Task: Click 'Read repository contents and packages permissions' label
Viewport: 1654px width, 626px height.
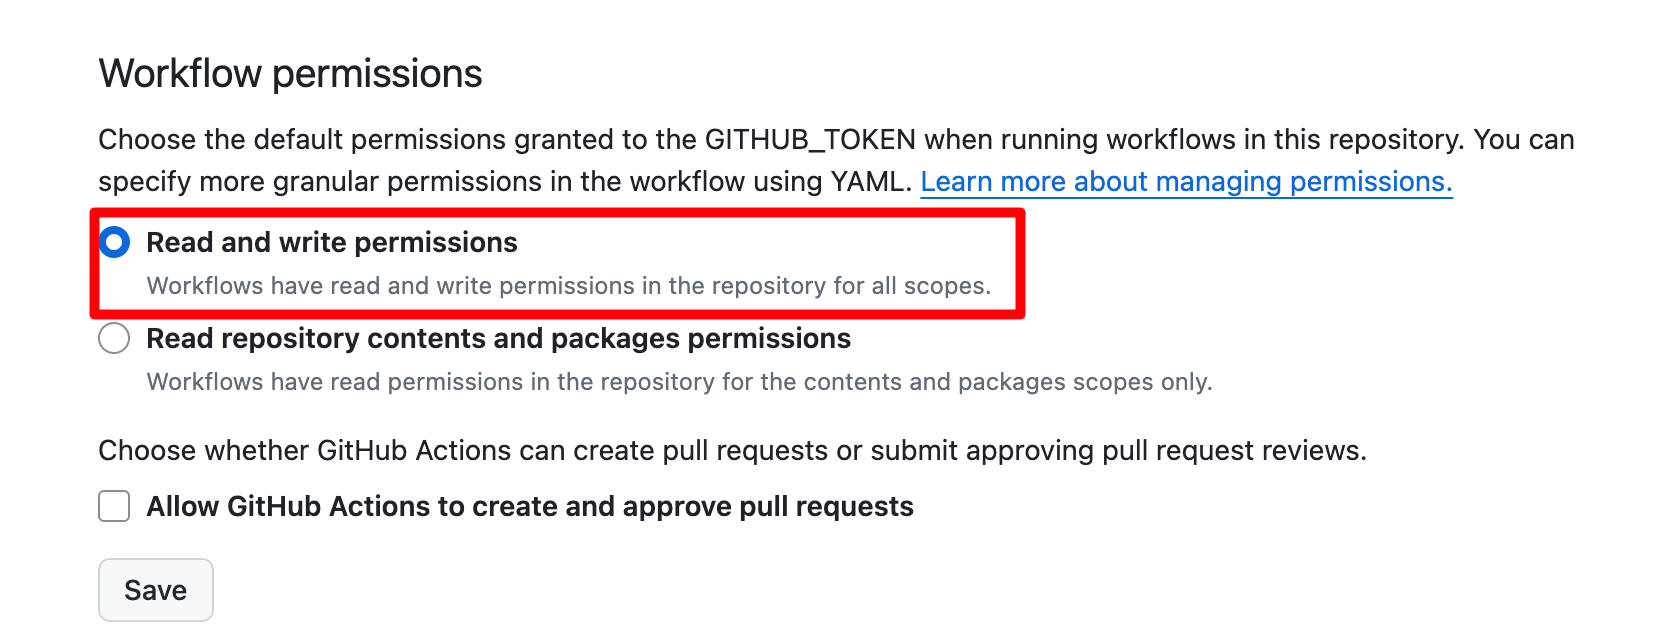Action: pos(499,338)
